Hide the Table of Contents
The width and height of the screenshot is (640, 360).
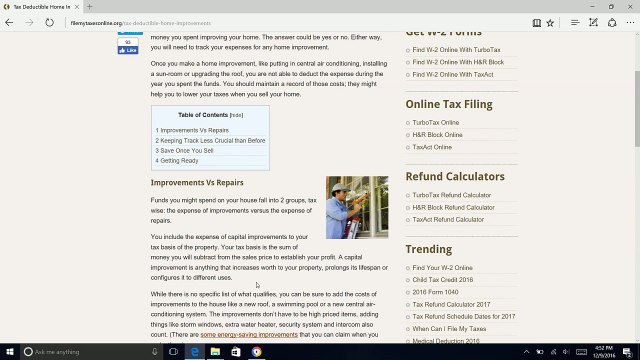pyautogui.click(x=236, y=115)
